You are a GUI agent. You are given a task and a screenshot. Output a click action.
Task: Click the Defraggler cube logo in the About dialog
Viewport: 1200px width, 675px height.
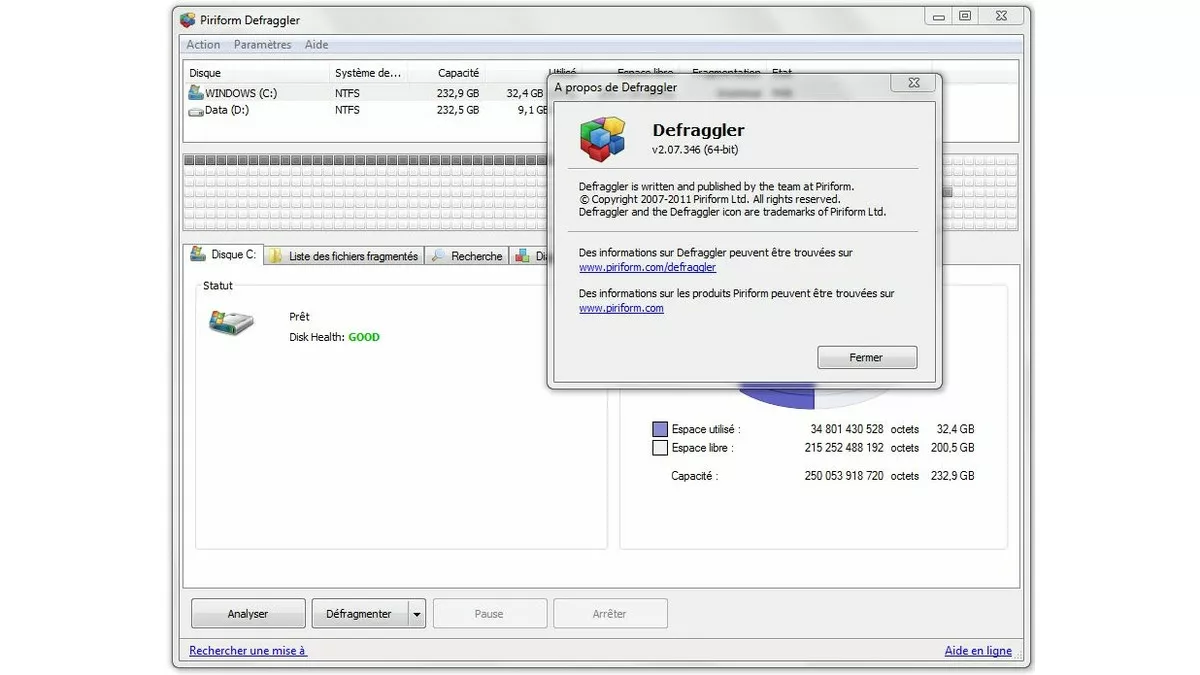(x=601, y=138)
